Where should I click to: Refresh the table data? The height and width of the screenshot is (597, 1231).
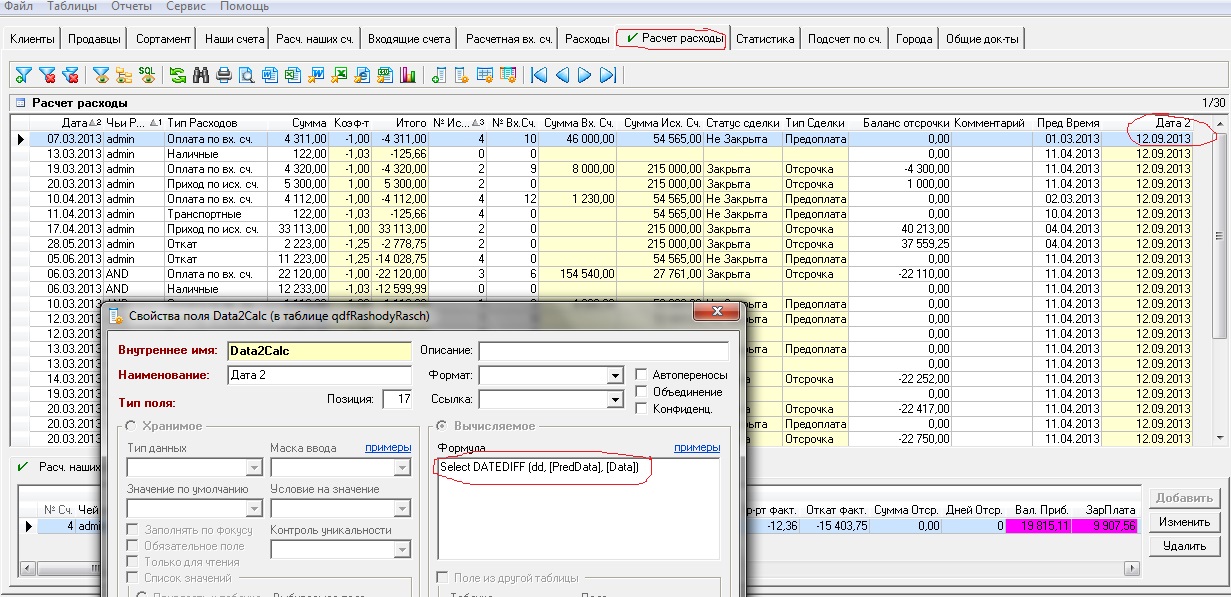click(178, 75)
